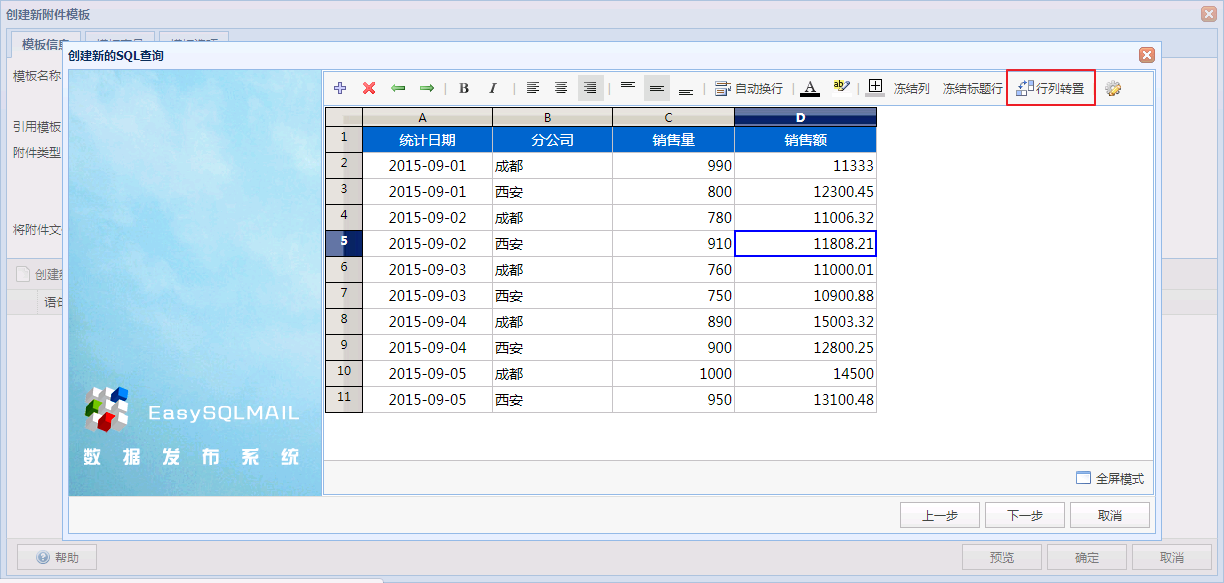Select column A header
This screenshot has width=1224, height=583.
pyautogui.click(x=427, y=117)
